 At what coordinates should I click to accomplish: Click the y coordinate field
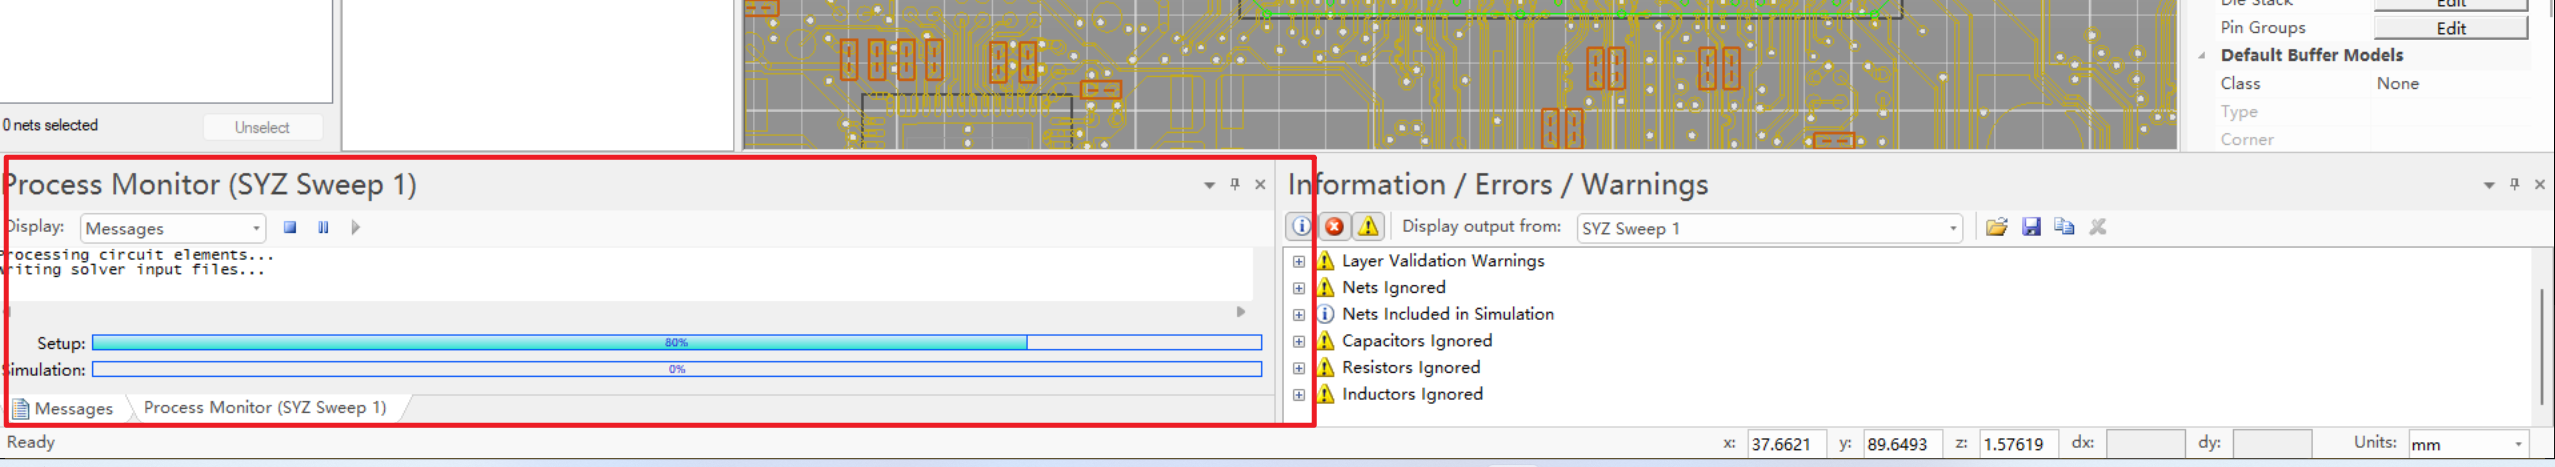(1902, 444)
